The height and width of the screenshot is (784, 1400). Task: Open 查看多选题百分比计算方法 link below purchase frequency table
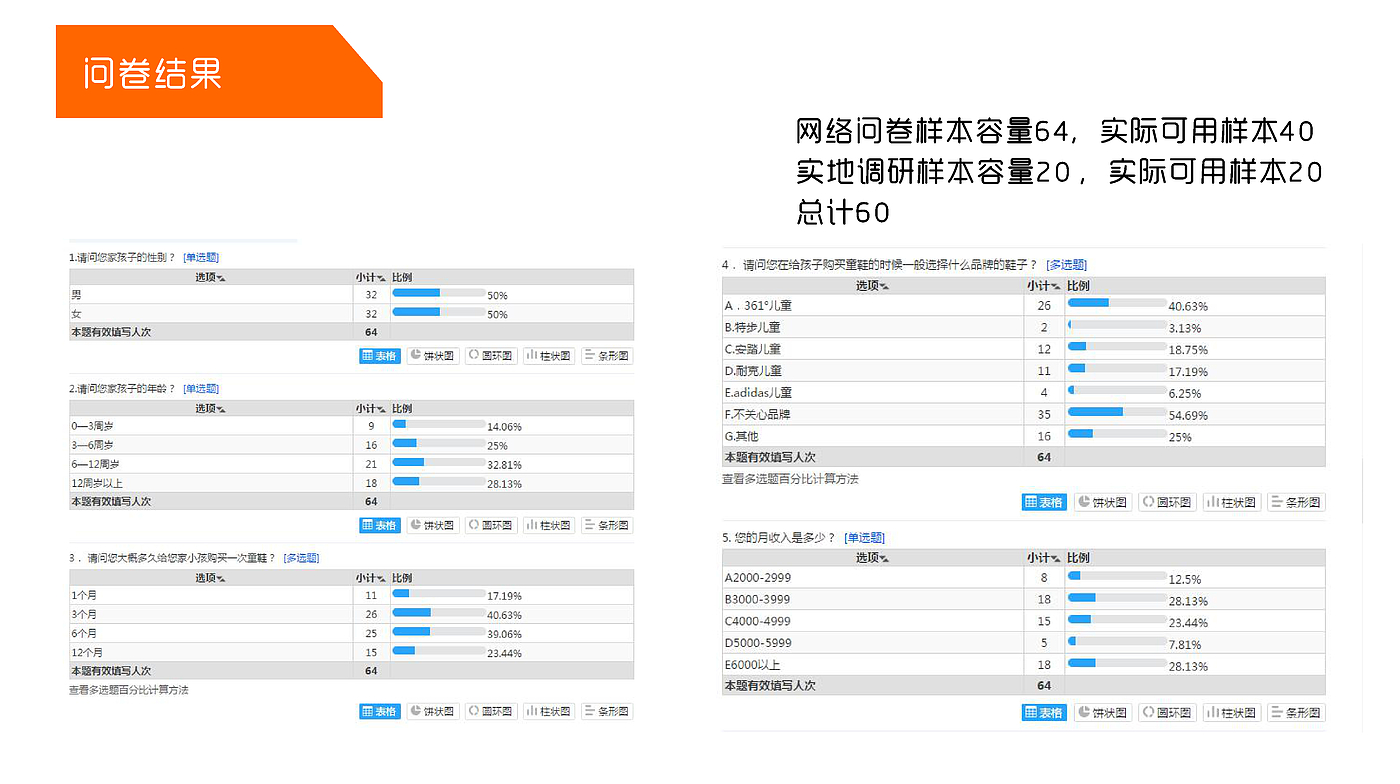pyautogui.click(x=128, y=690)
